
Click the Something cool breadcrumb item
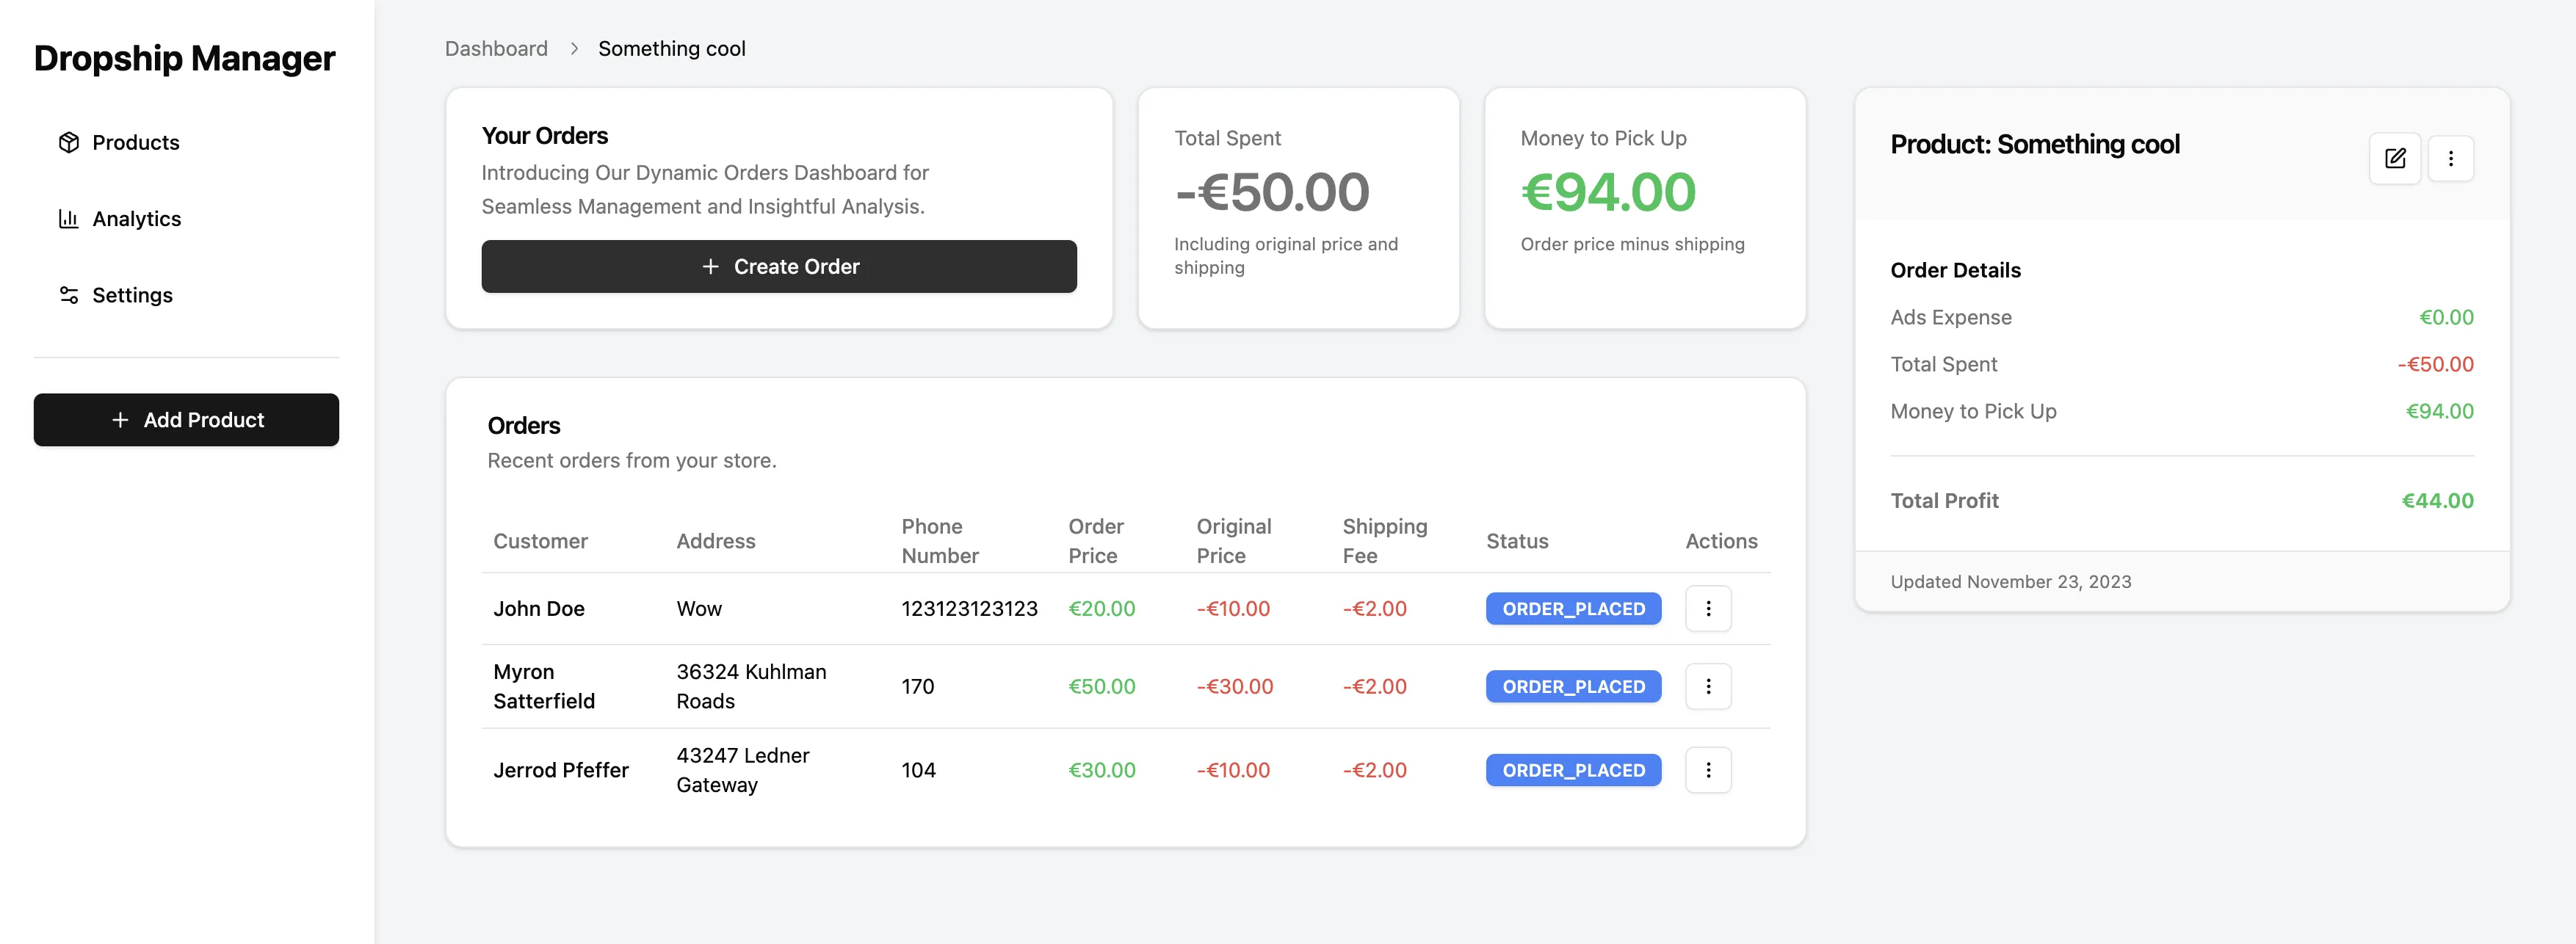tap(671, 49)
